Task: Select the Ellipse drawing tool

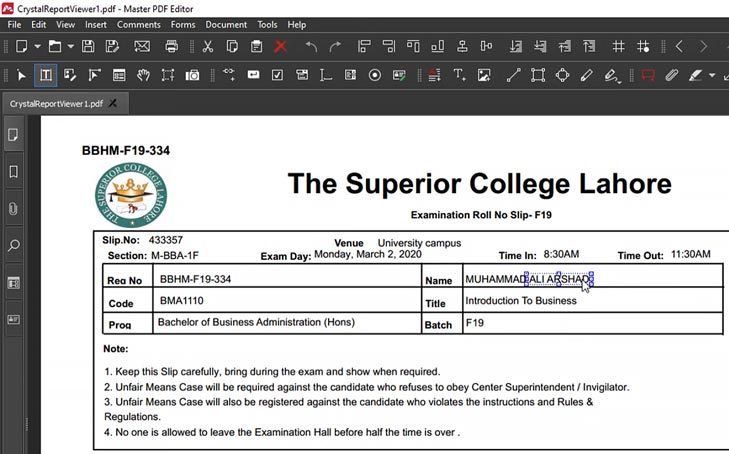Action: [562, 75]
